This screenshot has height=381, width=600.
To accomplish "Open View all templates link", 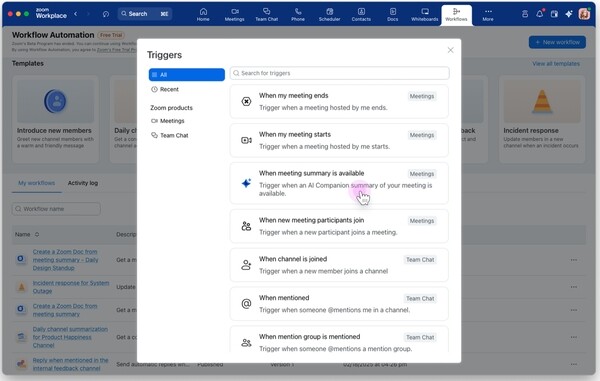I will click(556, 64).
